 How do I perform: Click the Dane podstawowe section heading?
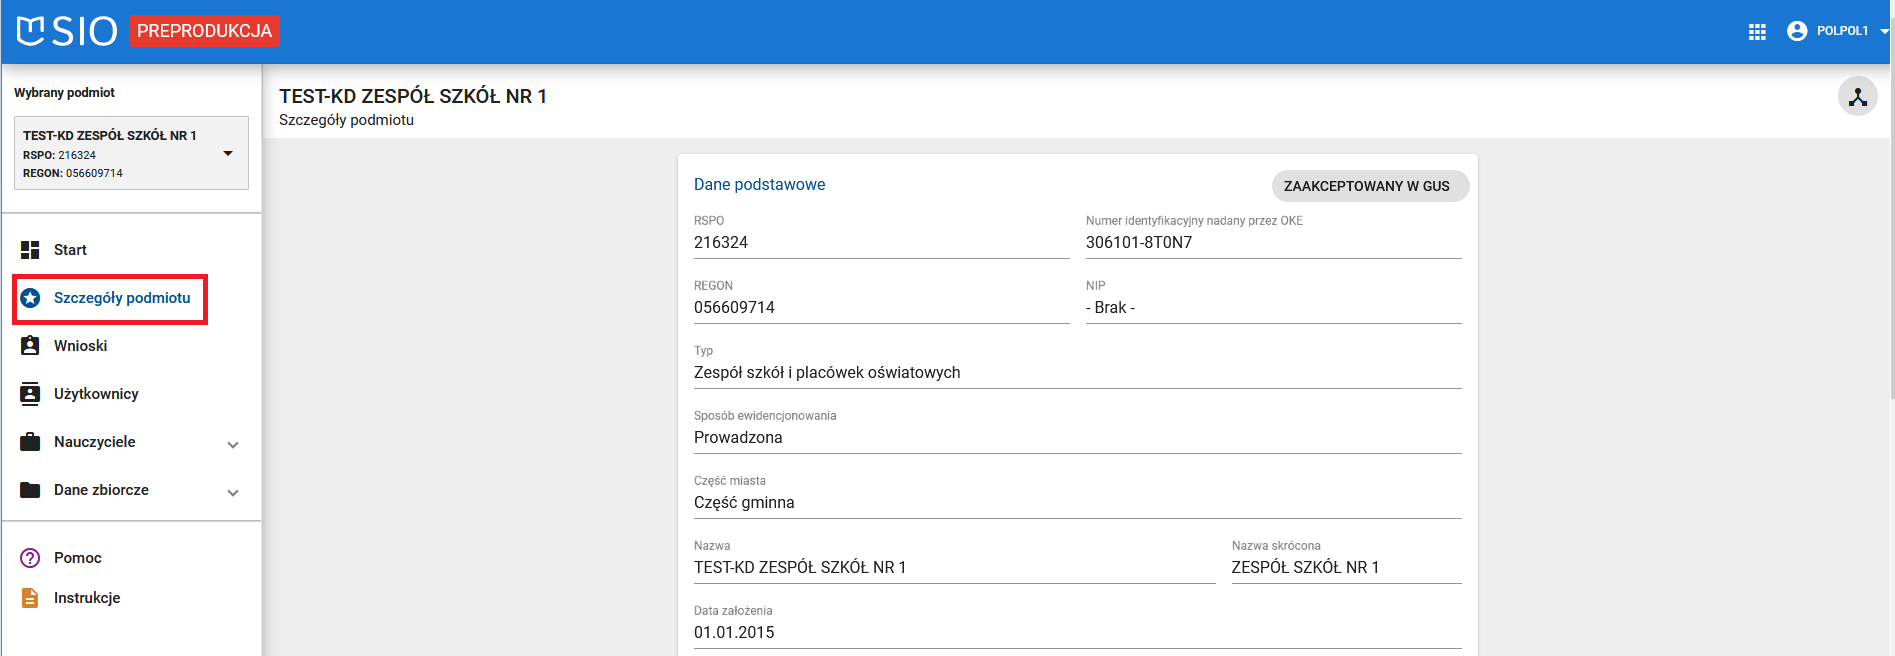(x=760, y=185)
